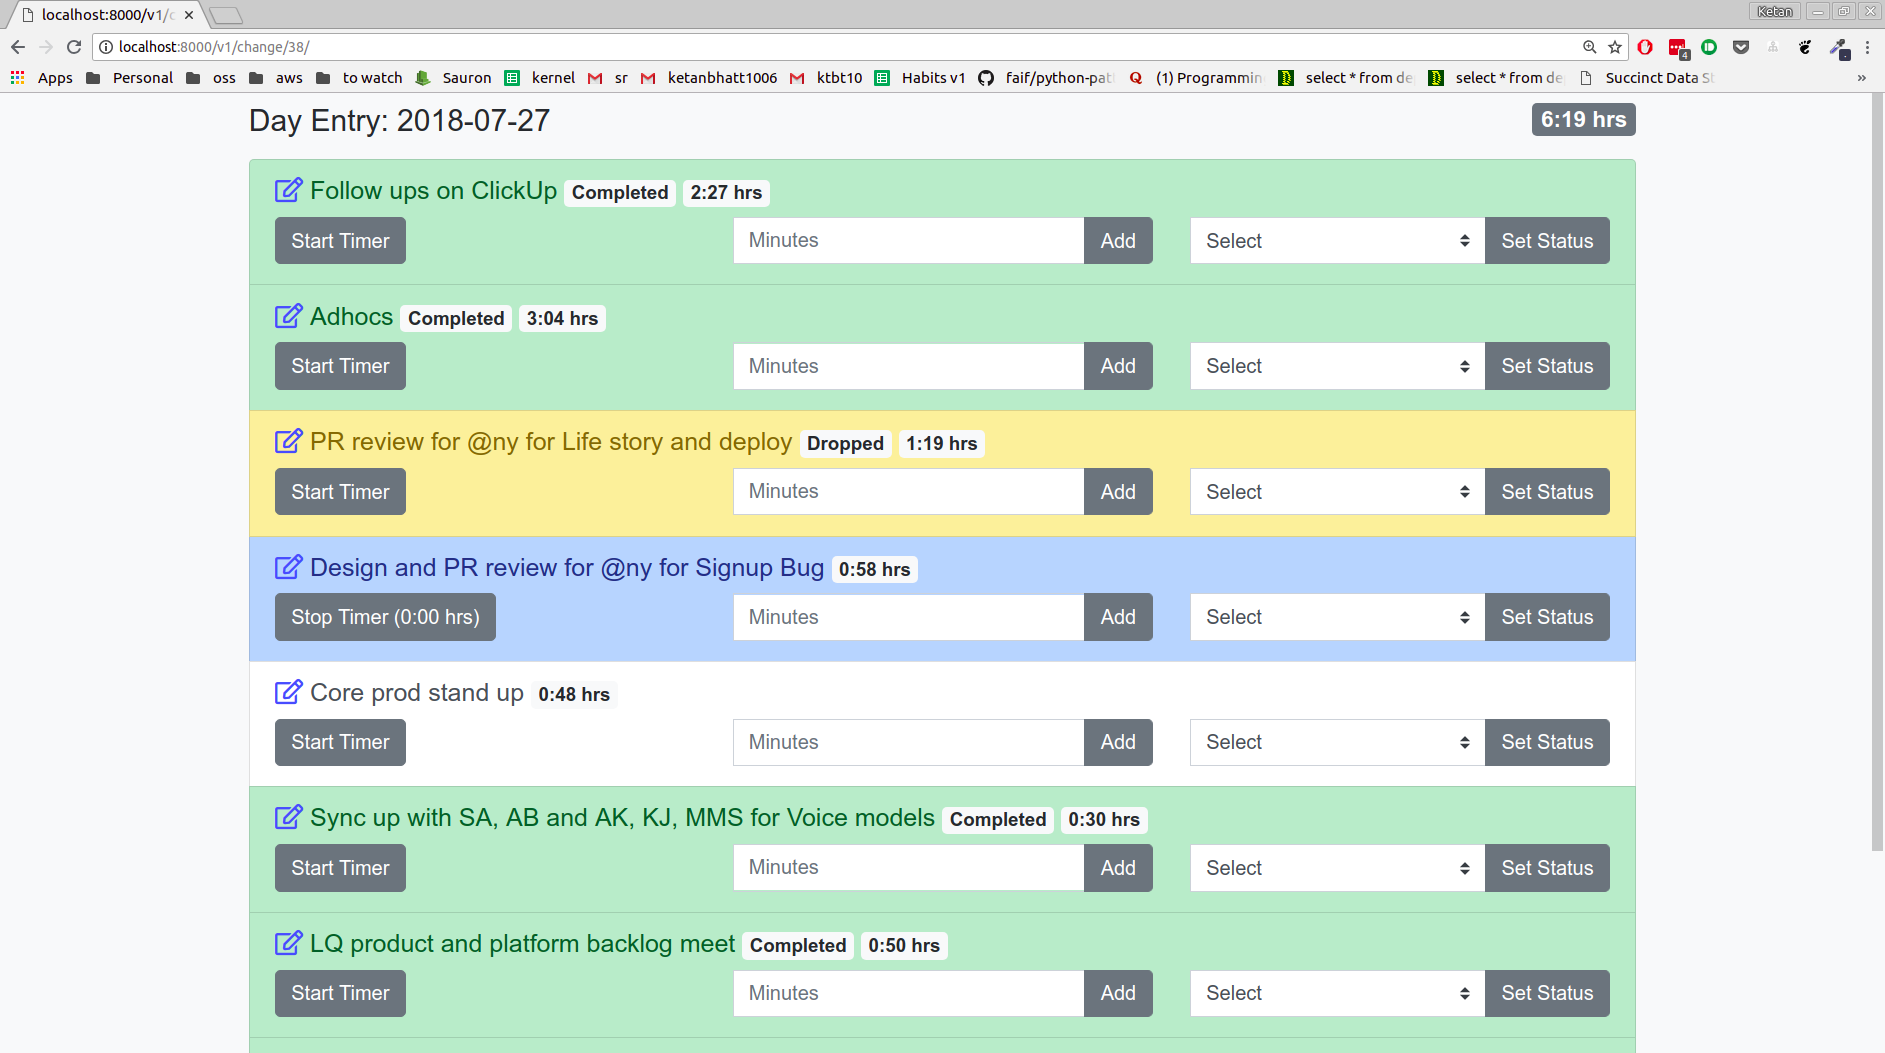Open the to watch bookmarks folder
The height and width of the screenshot is (1053, 1885).
(359, 78)
